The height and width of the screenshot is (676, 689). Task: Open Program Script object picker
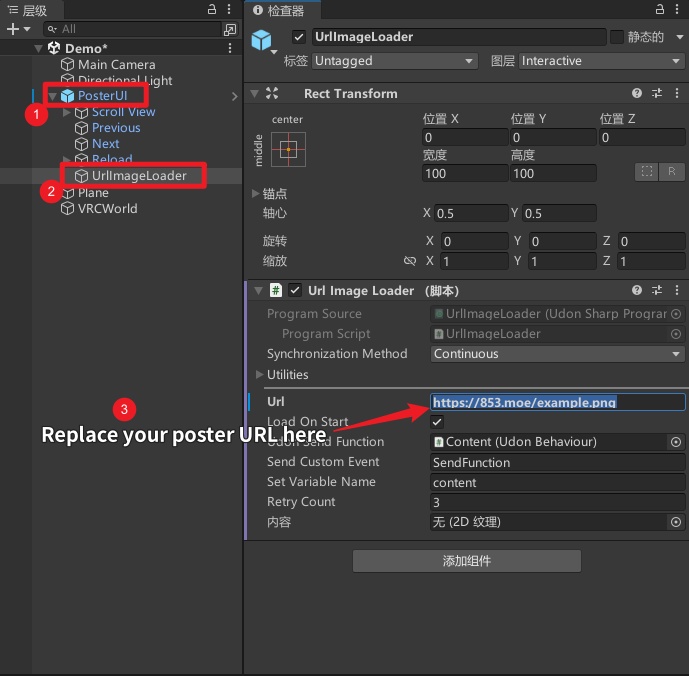click(676, 334)
